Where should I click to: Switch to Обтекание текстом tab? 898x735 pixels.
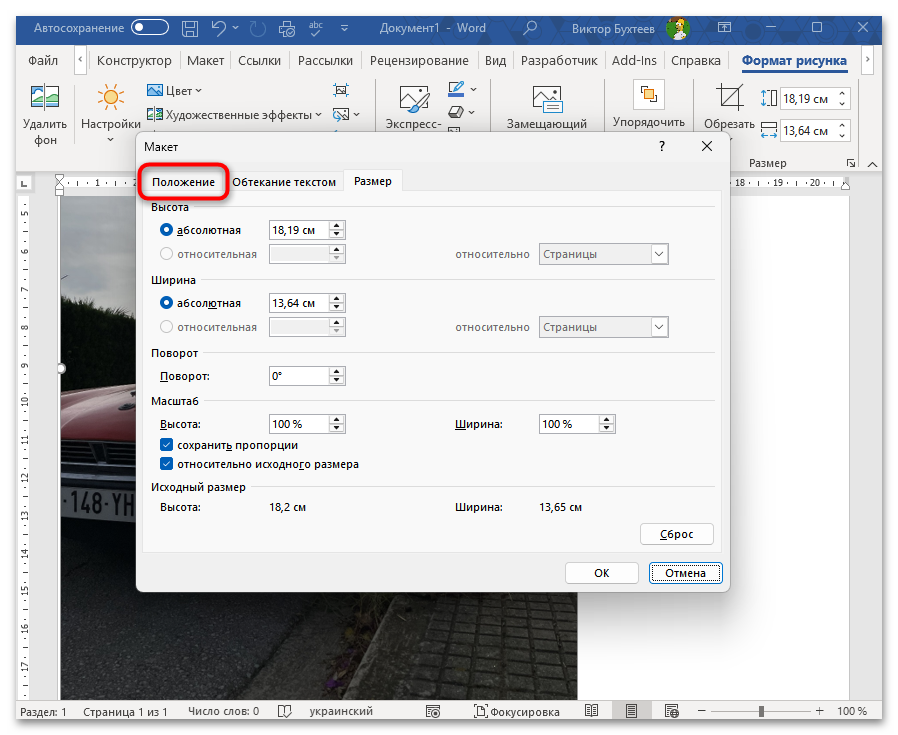click(x=284, y=182)
